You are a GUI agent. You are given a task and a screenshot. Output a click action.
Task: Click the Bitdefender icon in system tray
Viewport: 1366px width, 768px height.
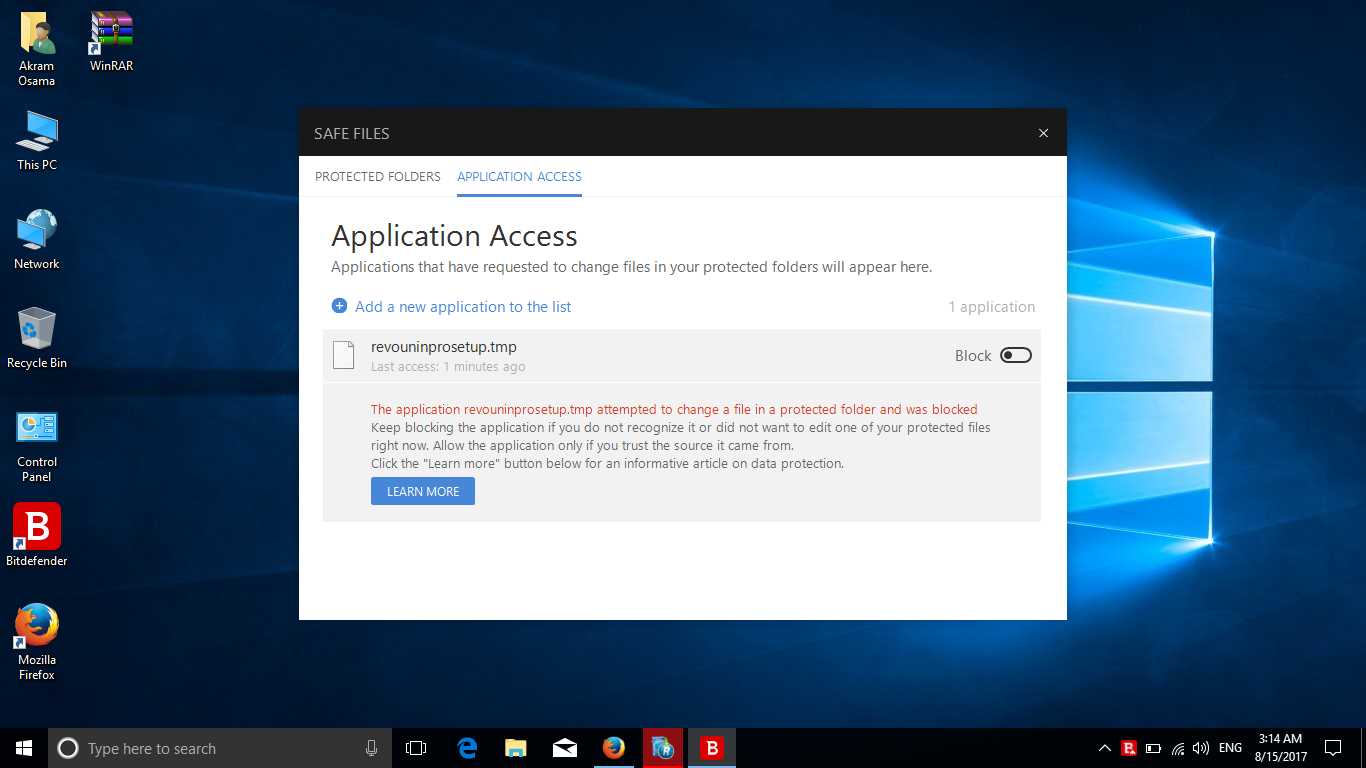pyautogui.click(x=1129, y=748)
